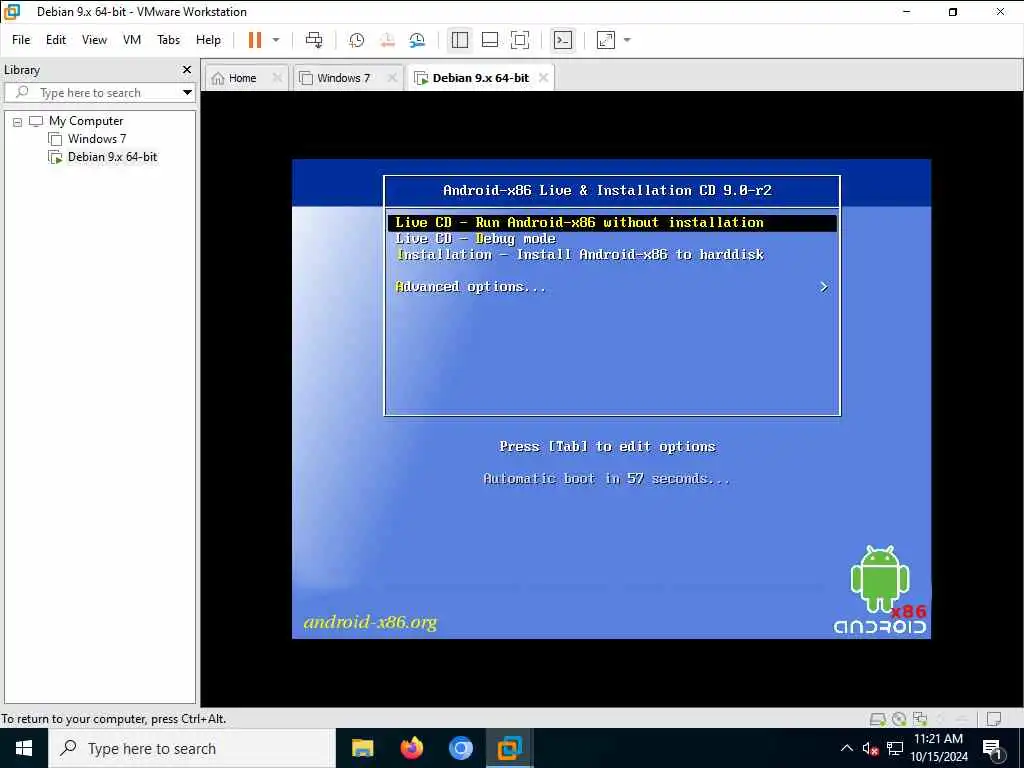Viewport: 1024px width, 768px height.
Task: Select Debian 9.x 64-bit in library tree
Action: click(x=112, y=157)
